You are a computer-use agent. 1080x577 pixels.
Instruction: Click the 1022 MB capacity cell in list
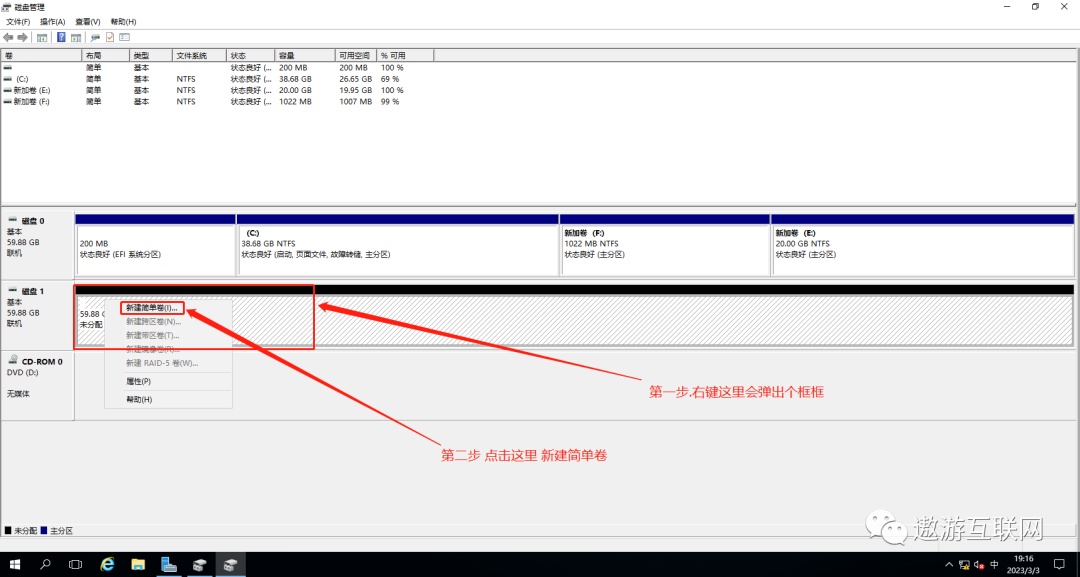pyautogui.click(x=295, y=101)
